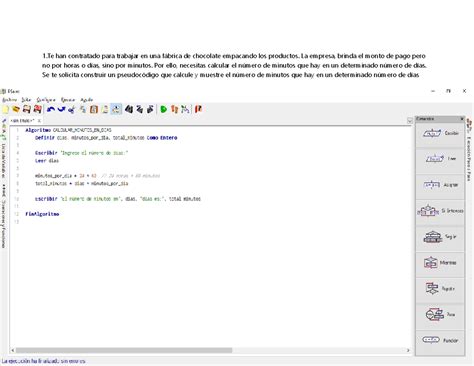Insert an Asignar command from the panel
474x366 pixels.
[440, 185]
